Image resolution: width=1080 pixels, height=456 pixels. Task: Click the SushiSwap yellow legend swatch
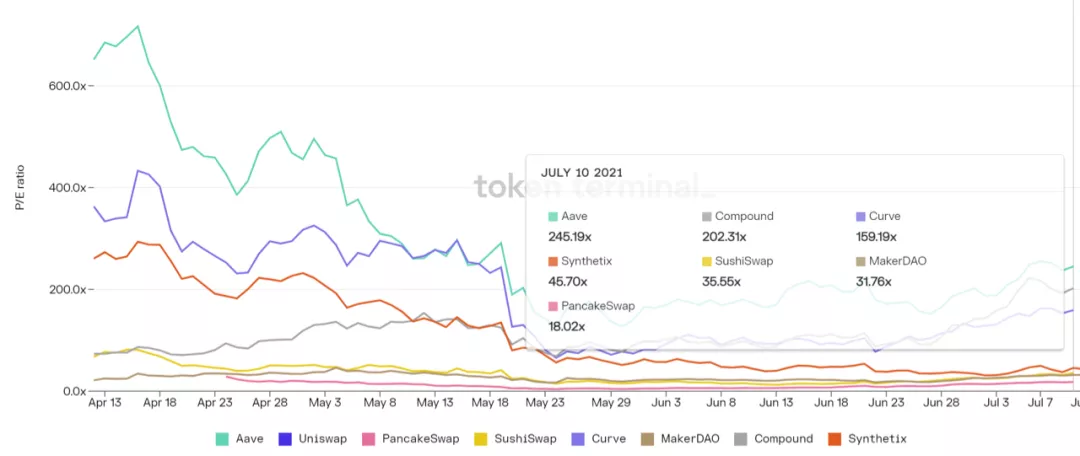(481, 438)
